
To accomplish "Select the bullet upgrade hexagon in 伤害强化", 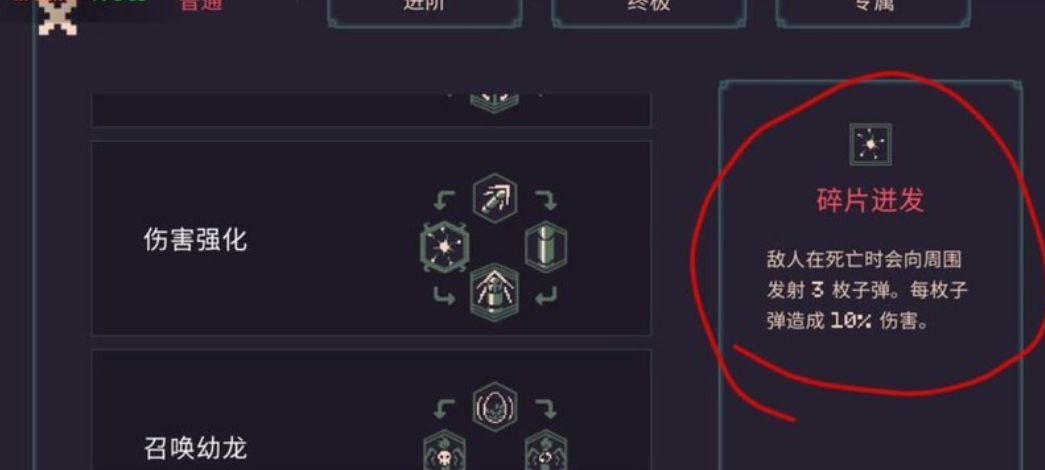I will tap(495, 198).
